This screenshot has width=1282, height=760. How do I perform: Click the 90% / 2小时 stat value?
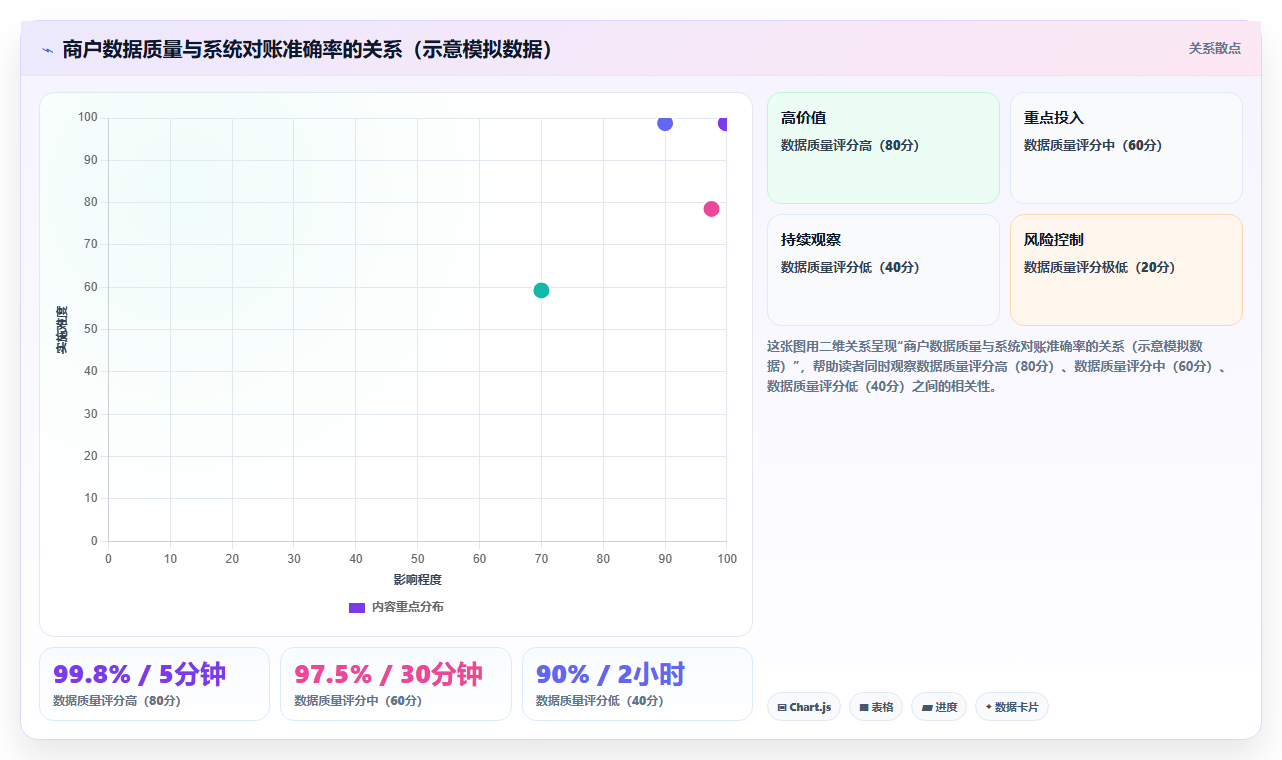610,675
